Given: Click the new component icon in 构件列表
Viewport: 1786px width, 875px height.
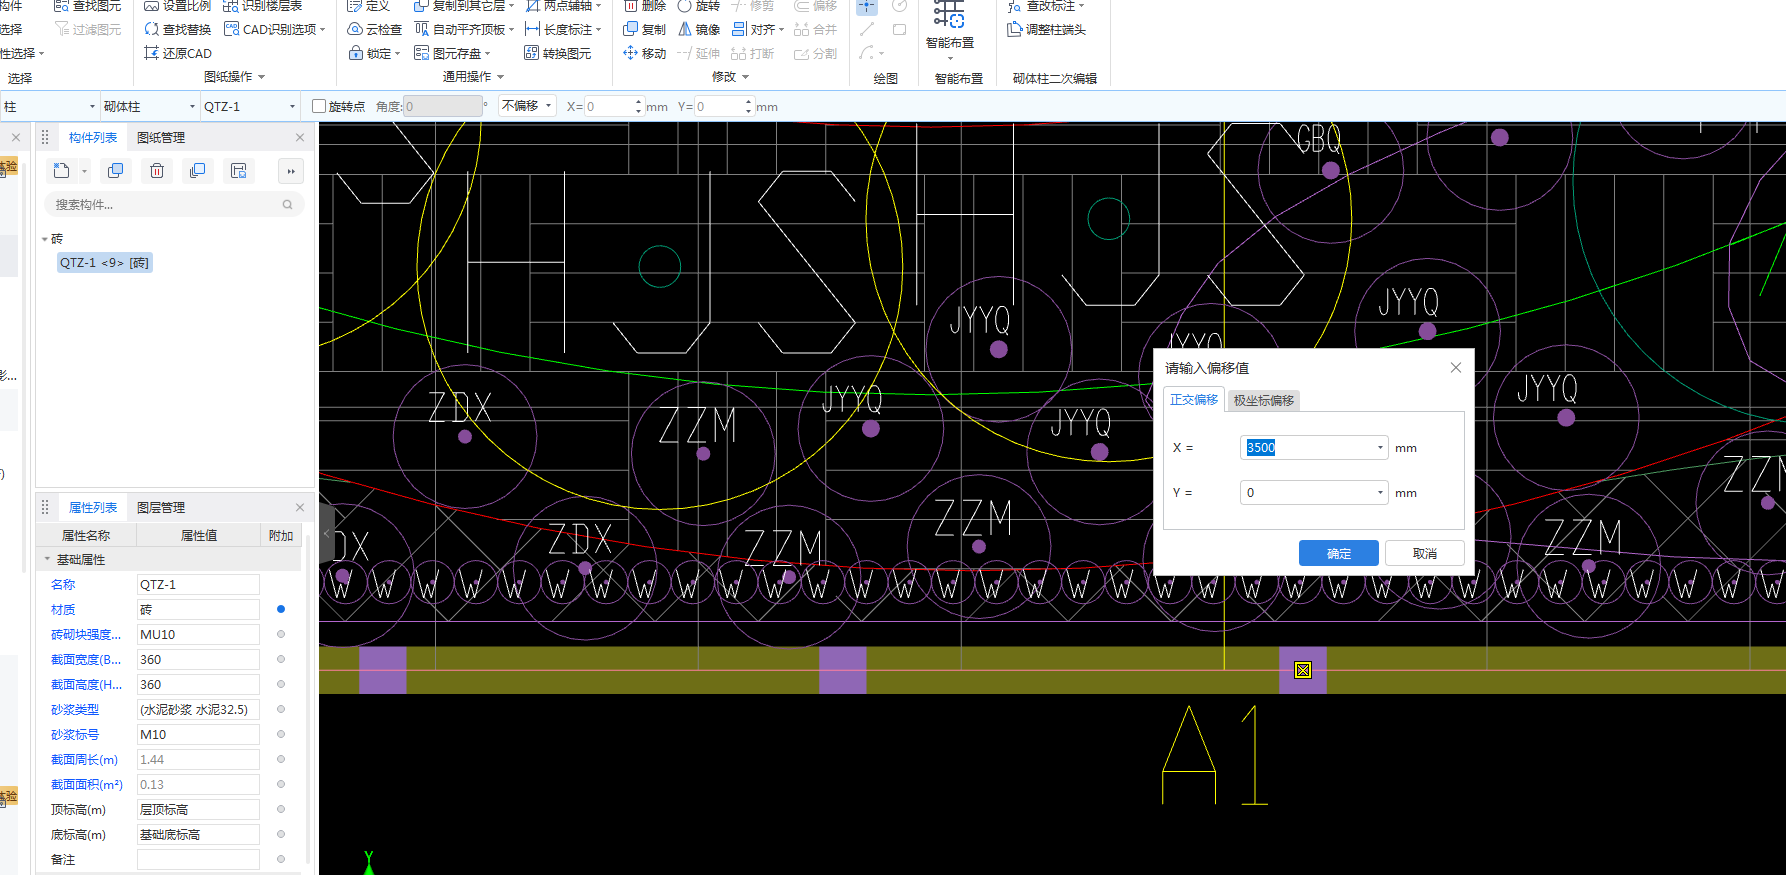Looking at the screenshot, I should [62, 171].
